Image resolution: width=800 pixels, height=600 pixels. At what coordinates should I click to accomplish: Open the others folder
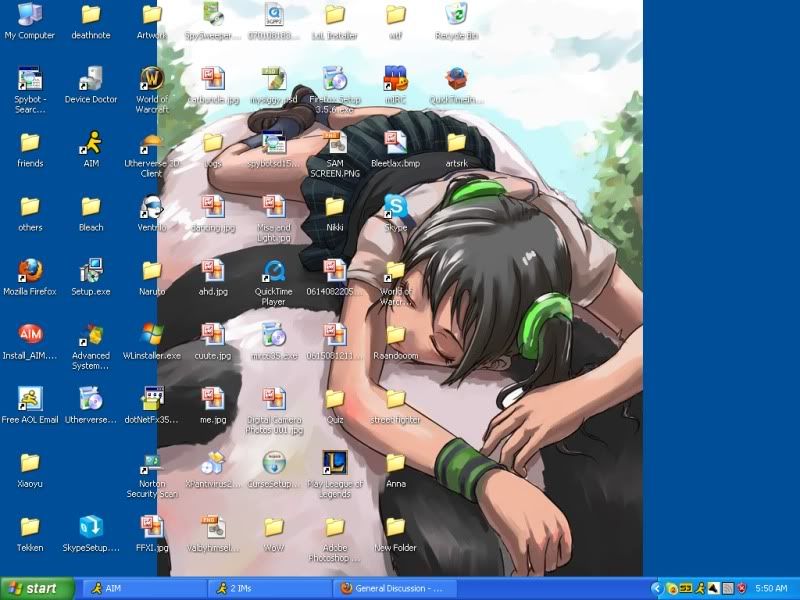tap(30, 213)
